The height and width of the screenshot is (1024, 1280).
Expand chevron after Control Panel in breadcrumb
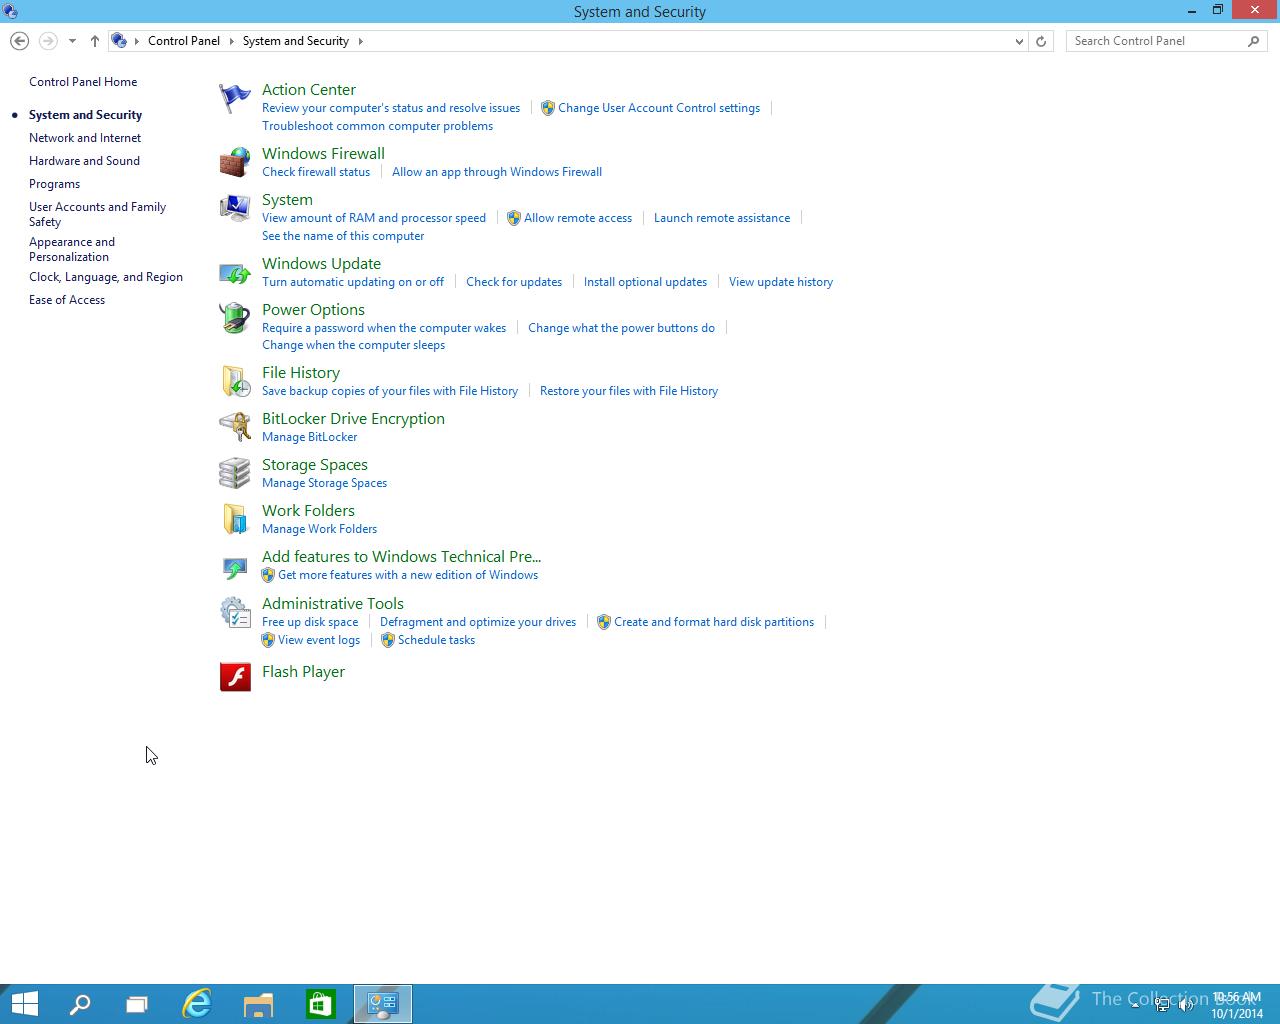click(x=231, y=41)
